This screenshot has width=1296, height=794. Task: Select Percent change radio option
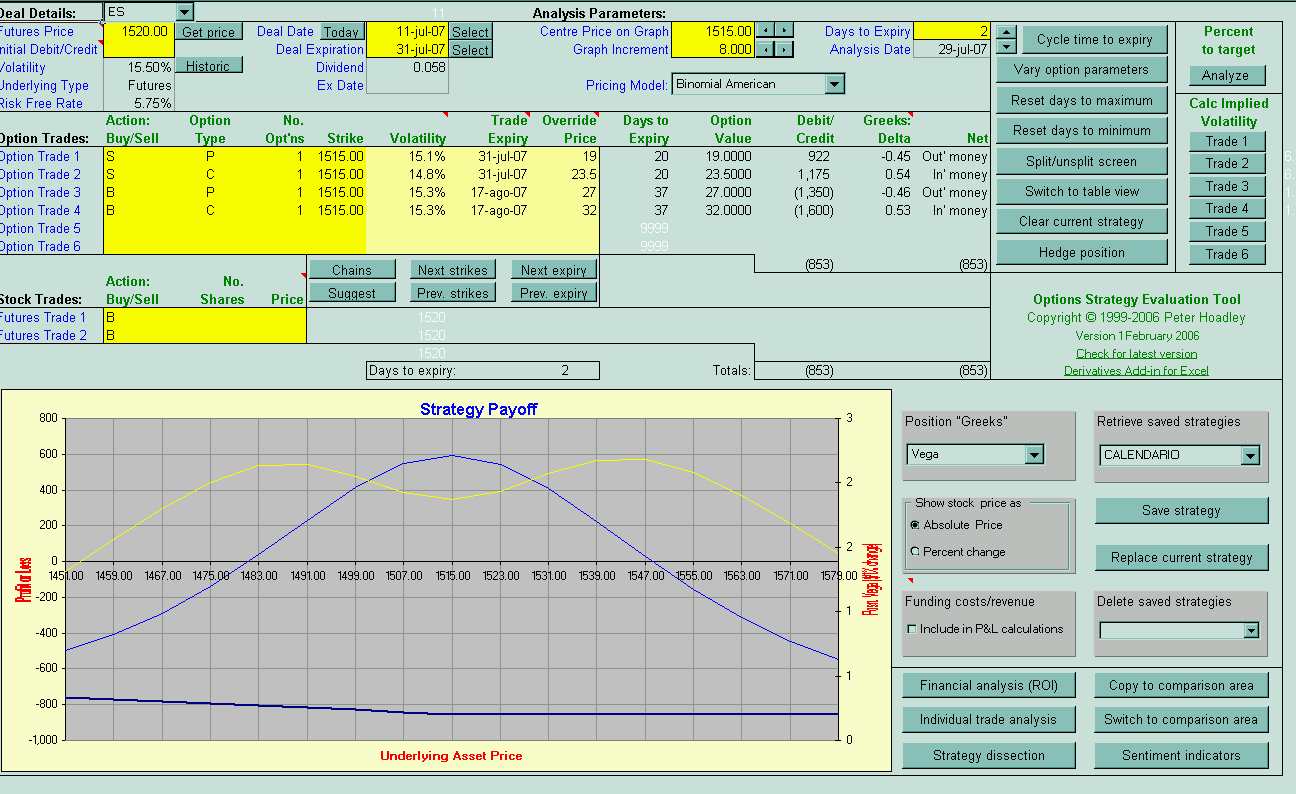coord(915,552)
